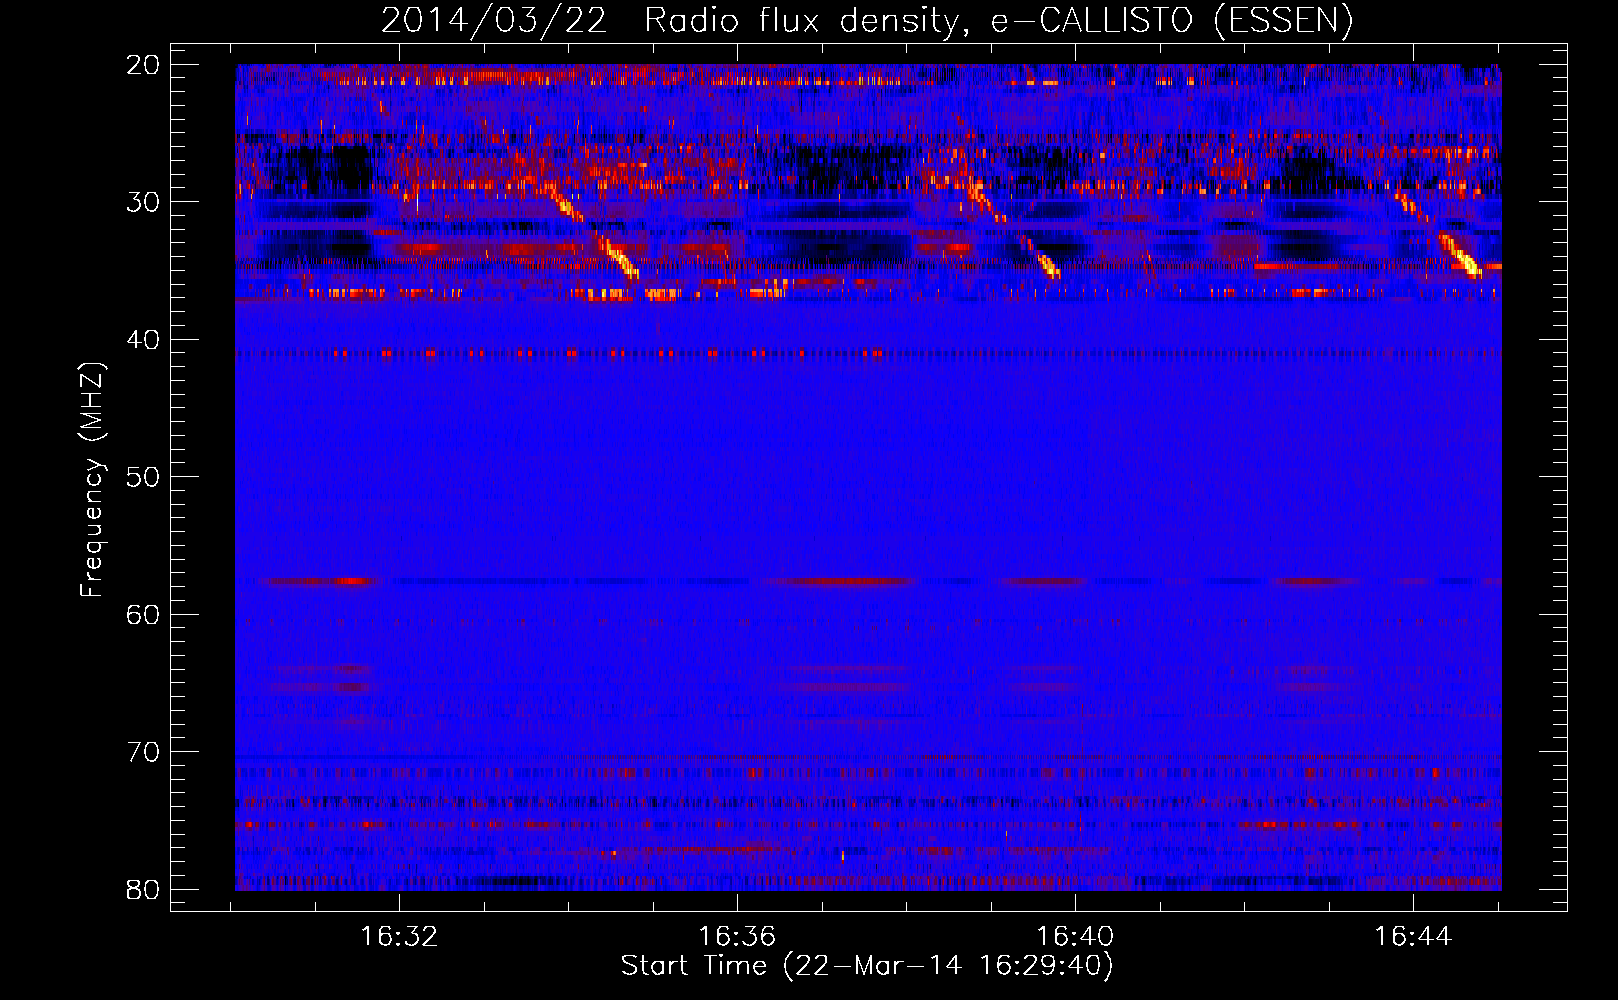1618x1000 pixels.
Task: Click the bright burst streak near 16:39
Action: 1012,227
